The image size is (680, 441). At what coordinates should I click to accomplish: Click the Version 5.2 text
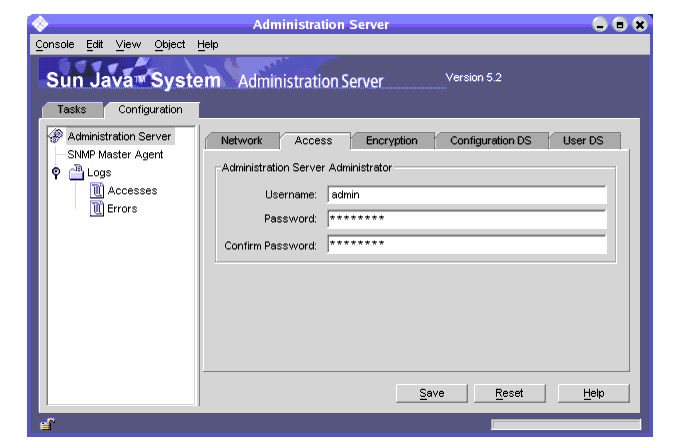(x=474, y=77)
